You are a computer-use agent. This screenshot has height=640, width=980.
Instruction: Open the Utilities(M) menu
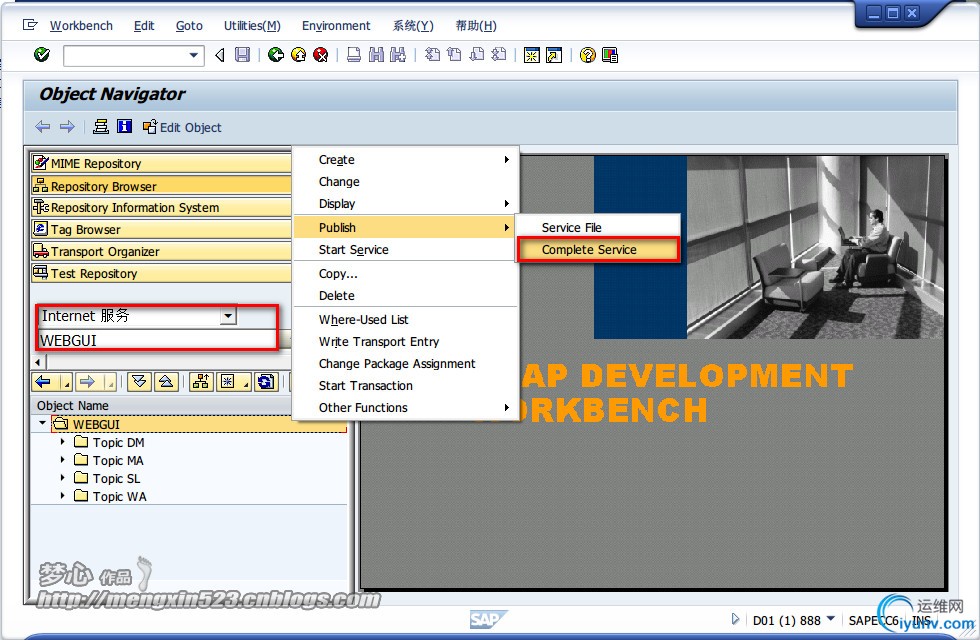(x=252, y=26)
